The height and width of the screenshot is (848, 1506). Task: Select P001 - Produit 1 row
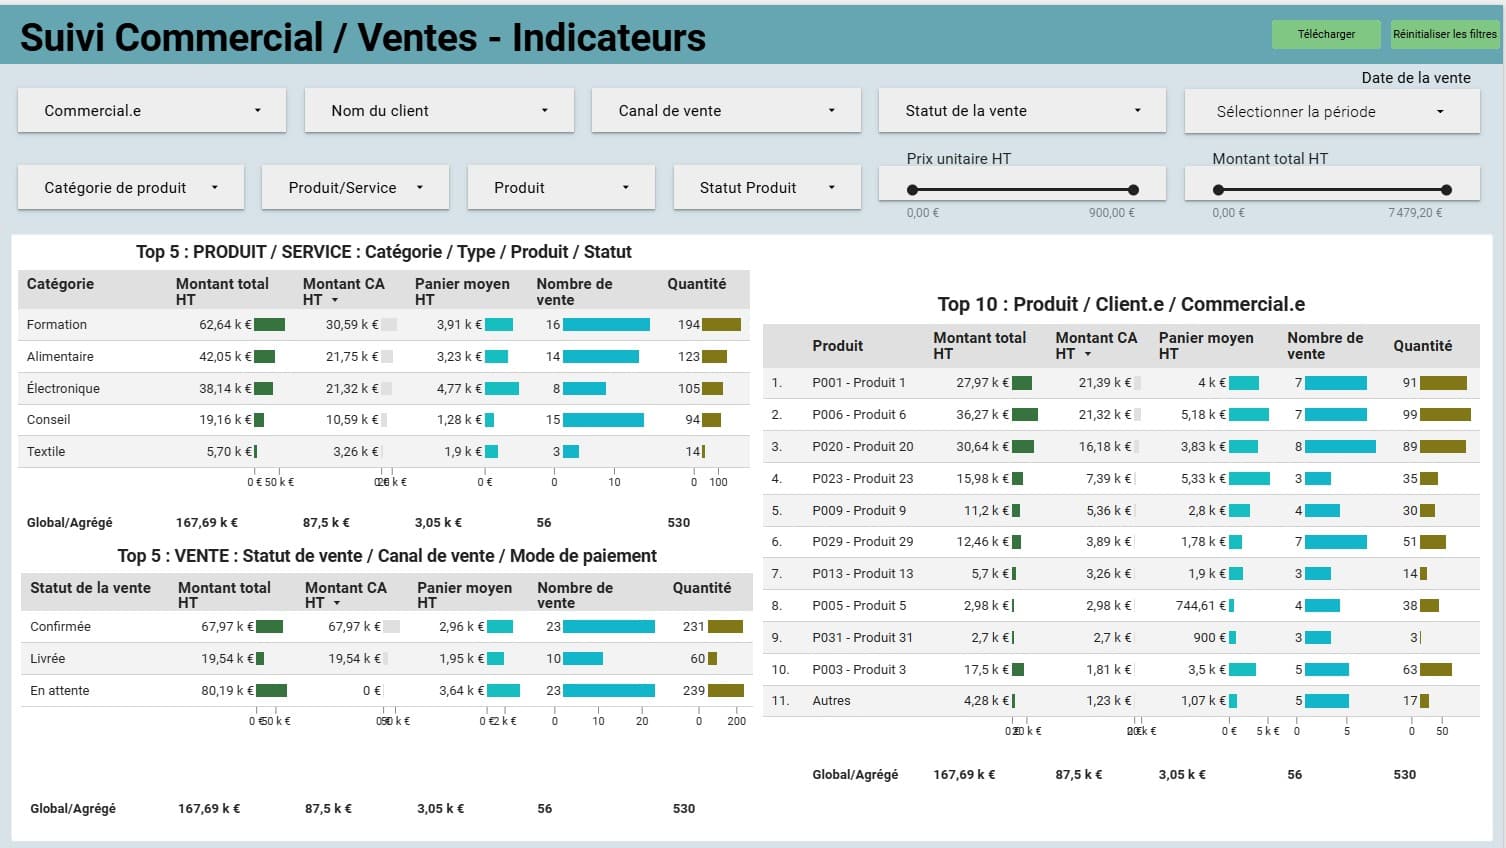click(x=1121, y=383)
